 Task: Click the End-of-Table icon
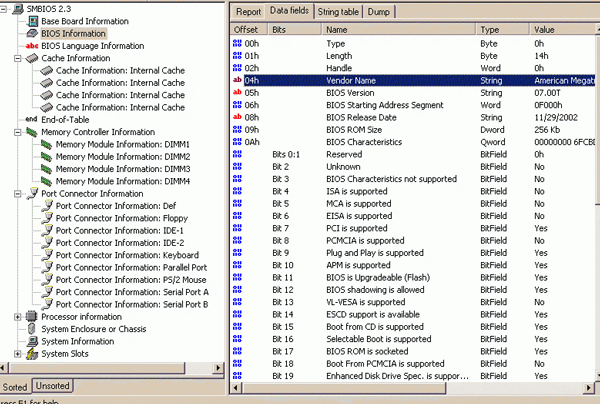(x=31, y=119)
